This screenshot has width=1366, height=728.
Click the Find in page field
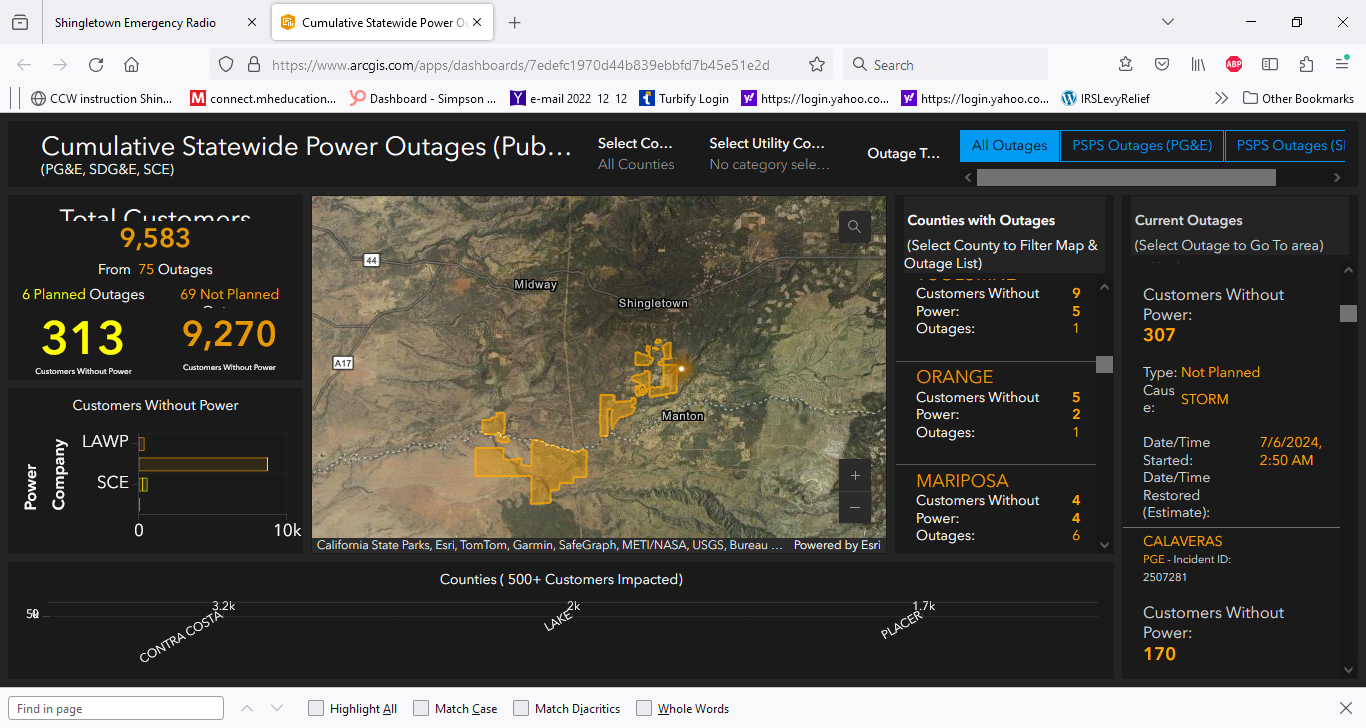(116, 709)
